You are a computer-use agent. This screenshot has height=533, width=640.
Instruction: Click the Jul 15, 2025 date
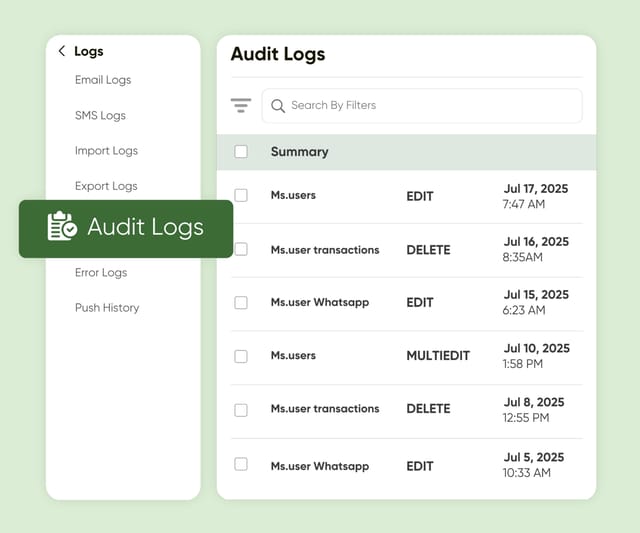click(x=536, y=295)
